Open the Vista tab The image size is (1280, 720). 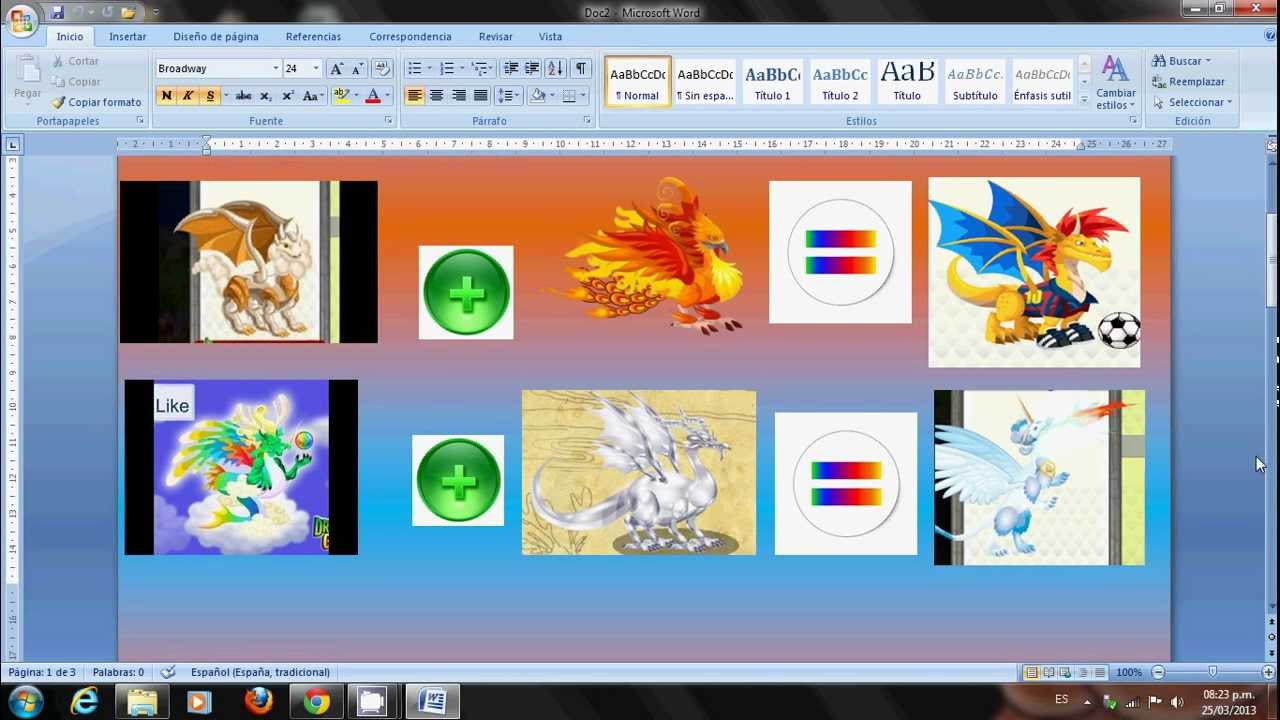point(550,36)
